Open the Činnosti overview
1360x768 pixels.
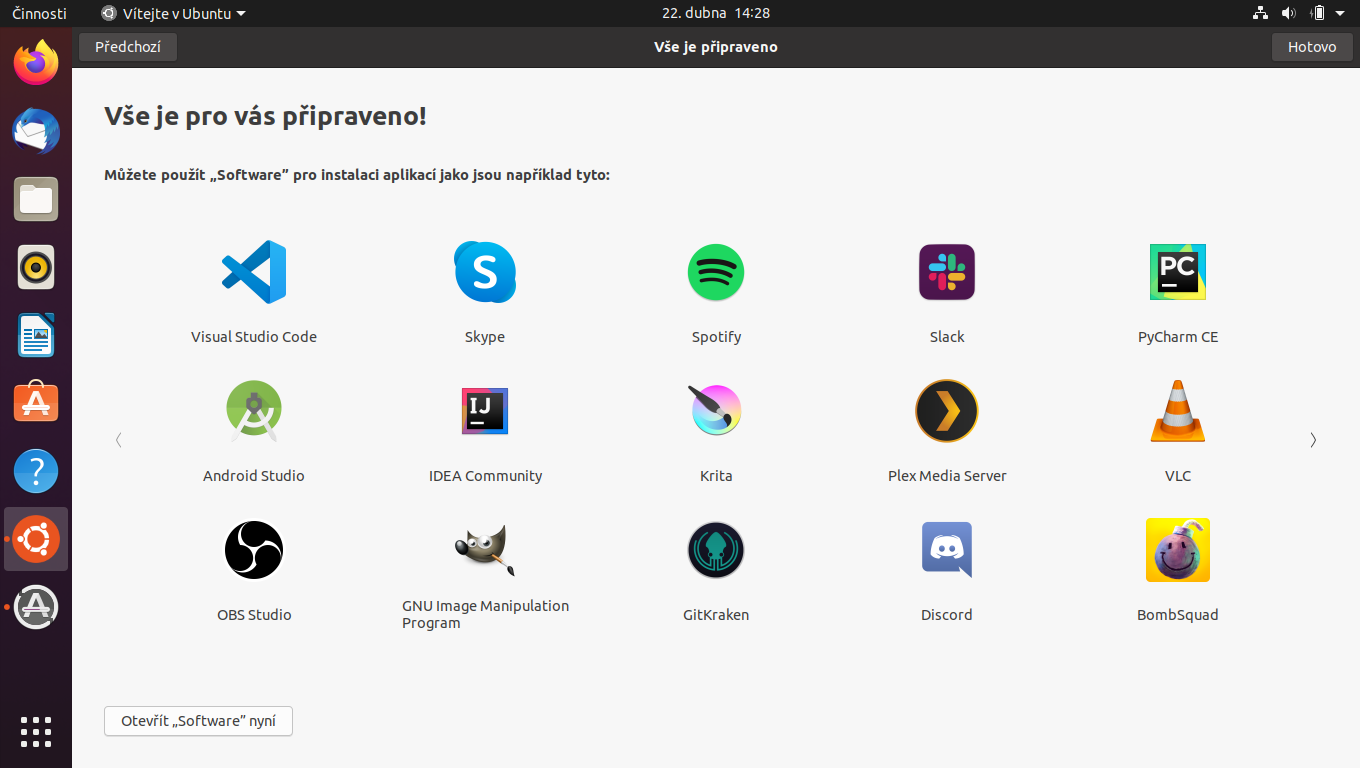(39, 13)
